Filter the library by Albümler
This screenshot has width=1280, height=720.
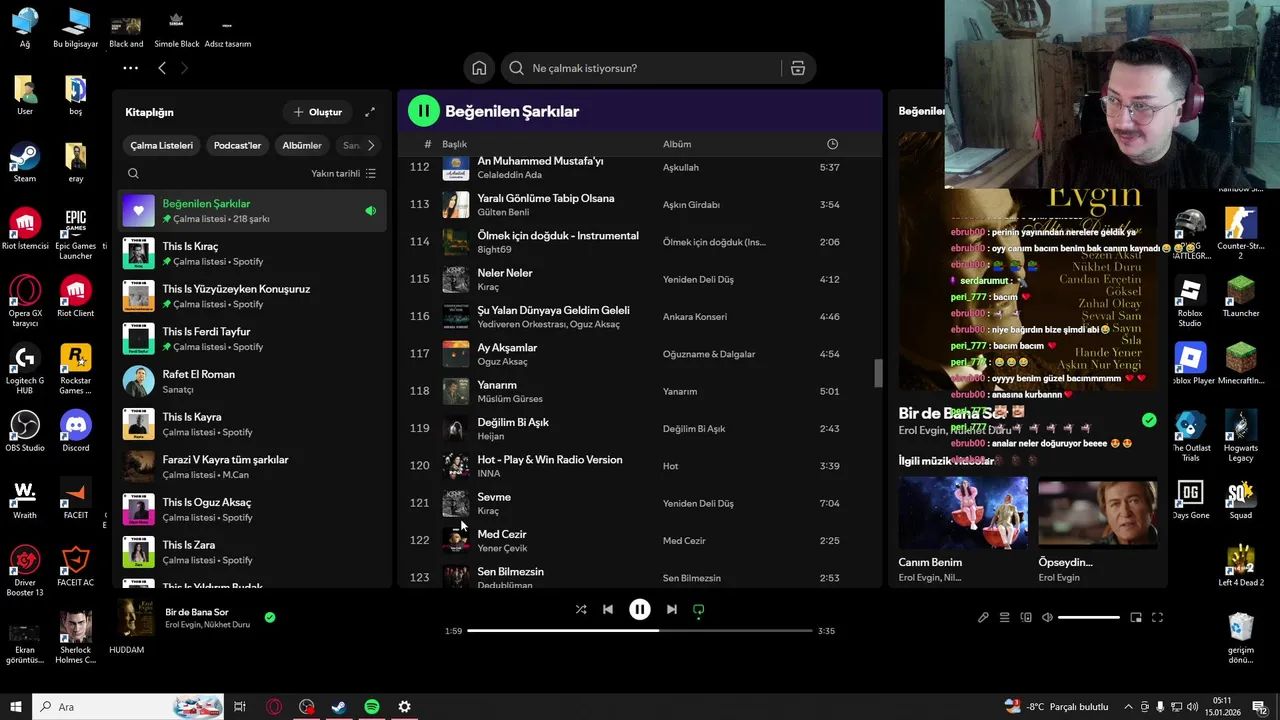click(302, 145)
